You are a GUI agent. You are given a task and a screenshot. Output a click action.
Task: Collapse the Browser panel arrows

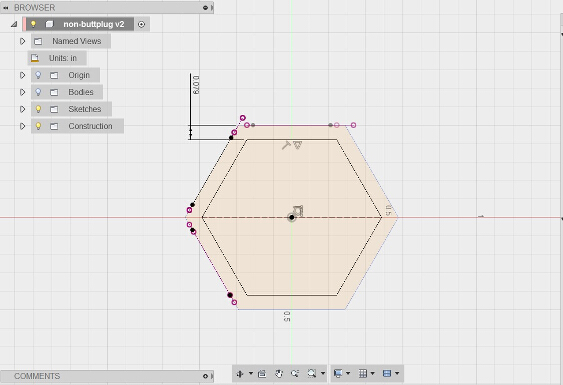tap(6, 8)
